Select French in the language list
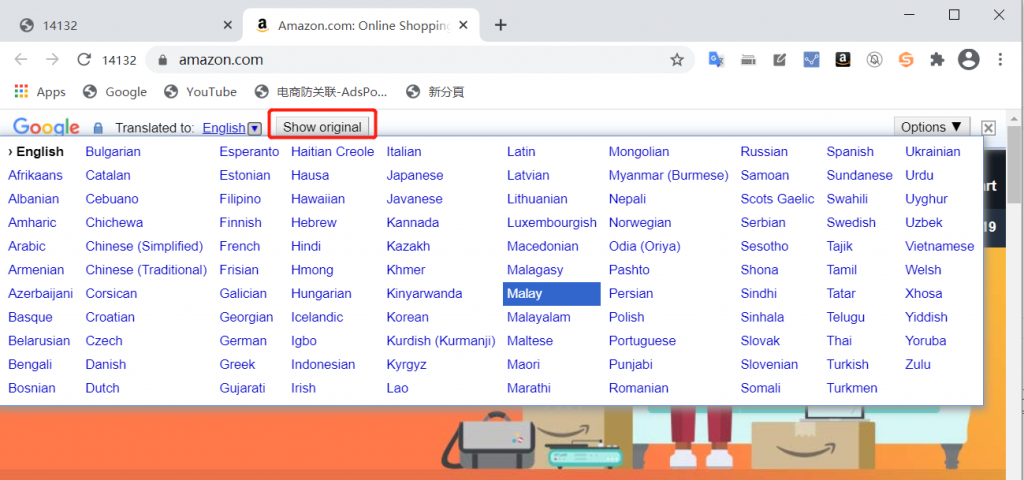Viewport: 1024px width, 480px height. 240,246
